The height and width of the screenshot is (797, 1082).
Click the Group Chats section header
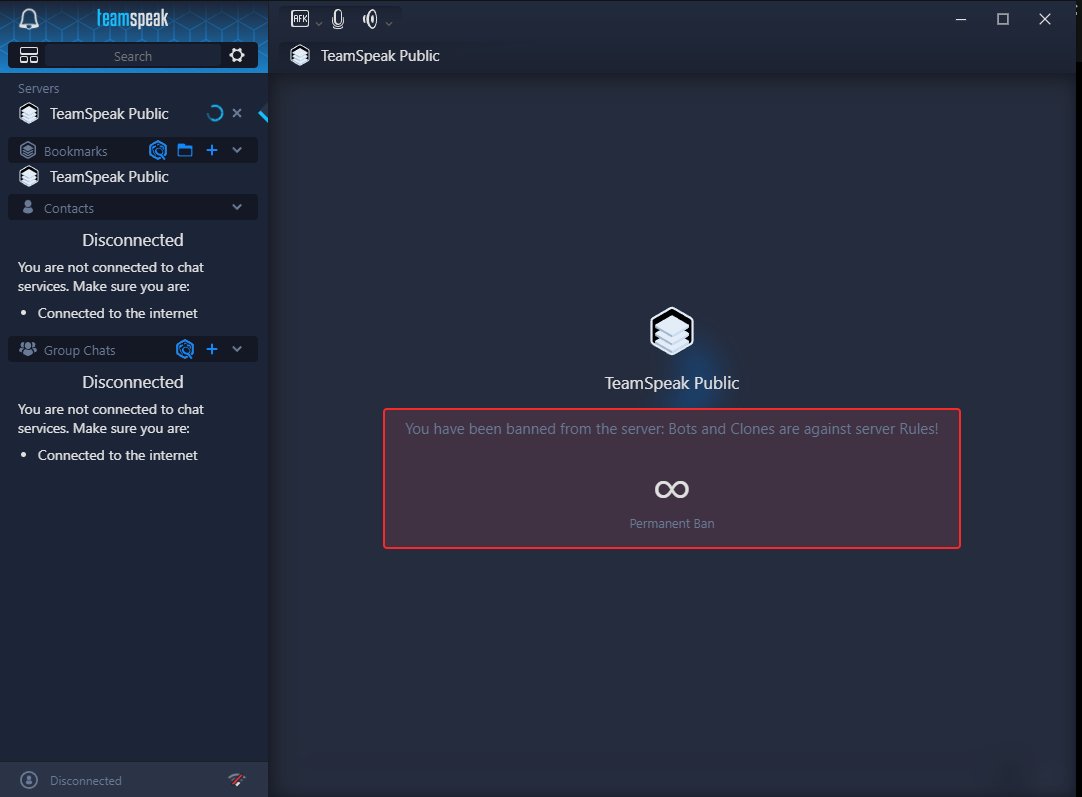(132, 349)
